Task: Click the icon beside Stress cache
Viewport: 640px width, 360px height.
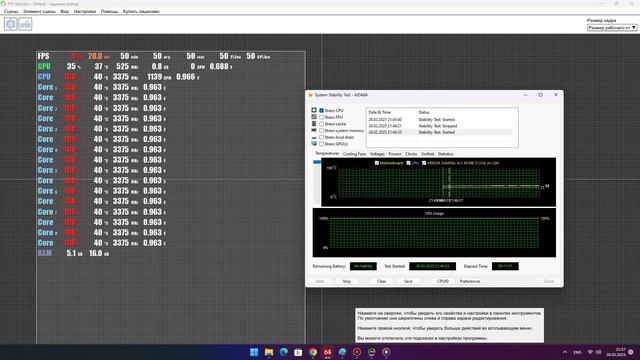Action: click(x=314, y=124)
